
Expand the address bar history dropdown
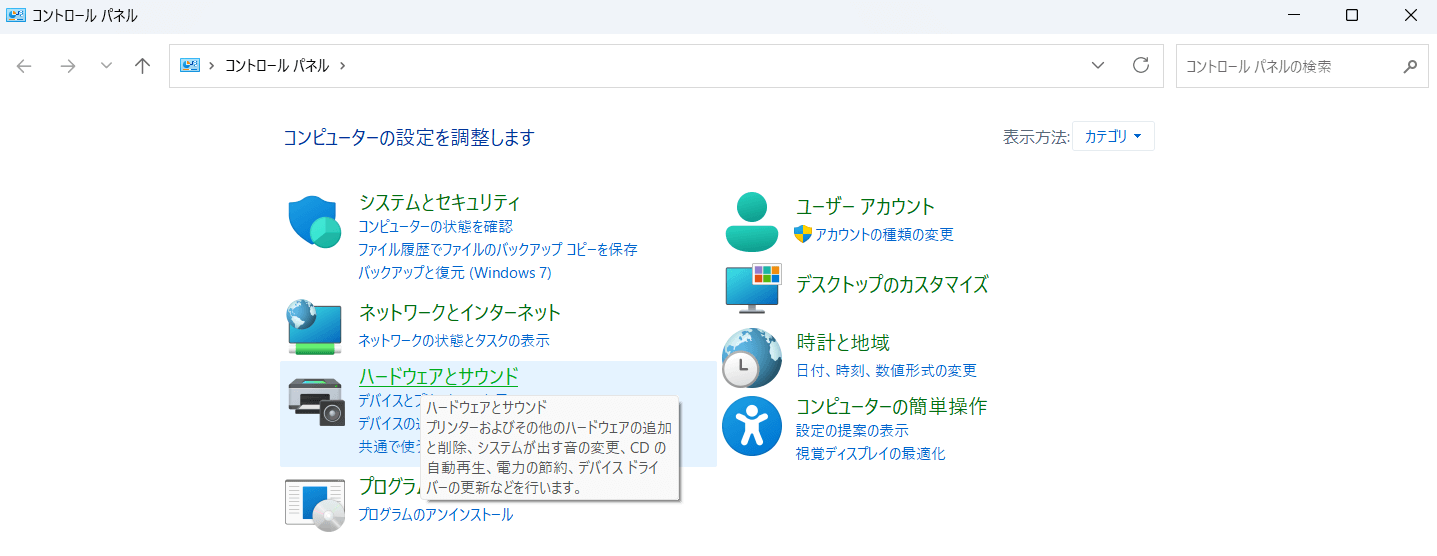tap(1098, 66)
